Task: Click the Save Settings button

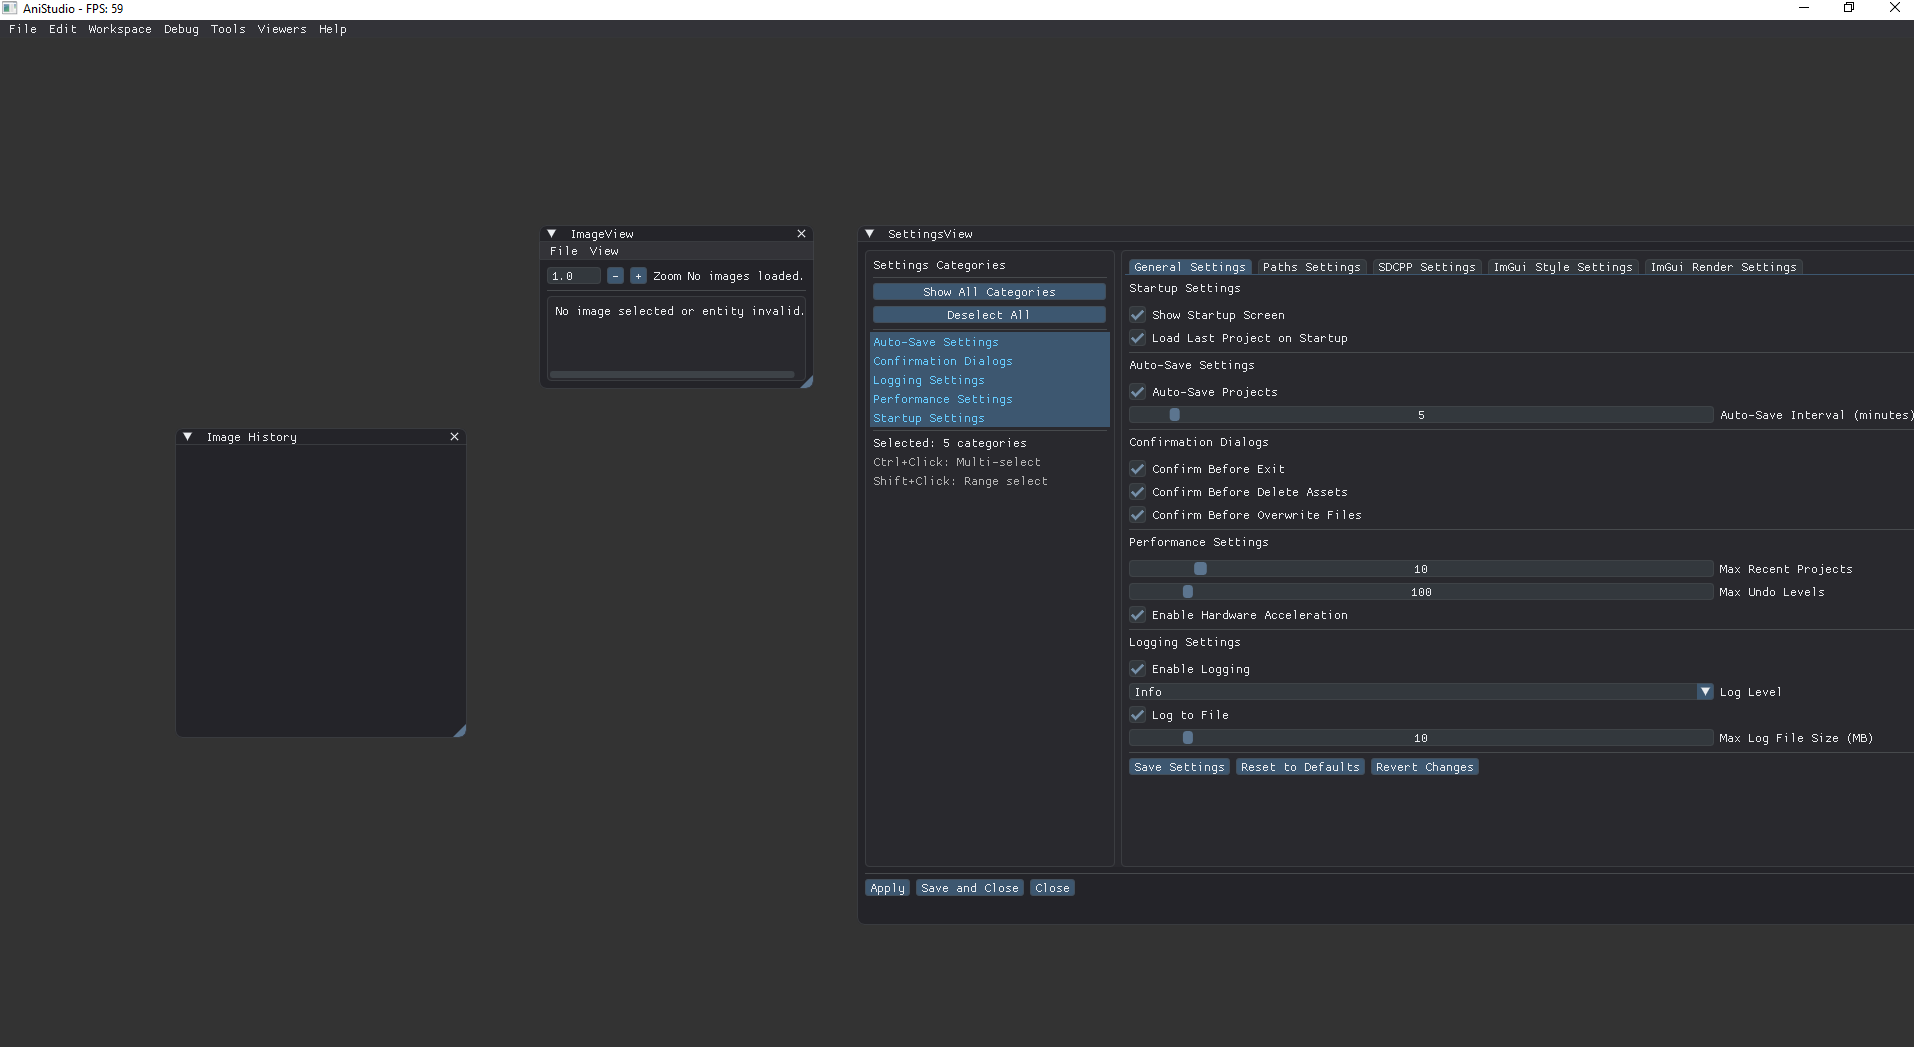Action: click(x=1180, y=767)
